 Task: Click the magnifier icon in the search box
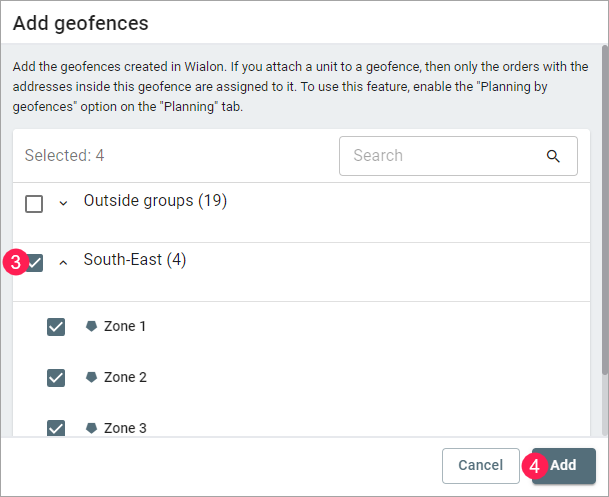[553, 156]
